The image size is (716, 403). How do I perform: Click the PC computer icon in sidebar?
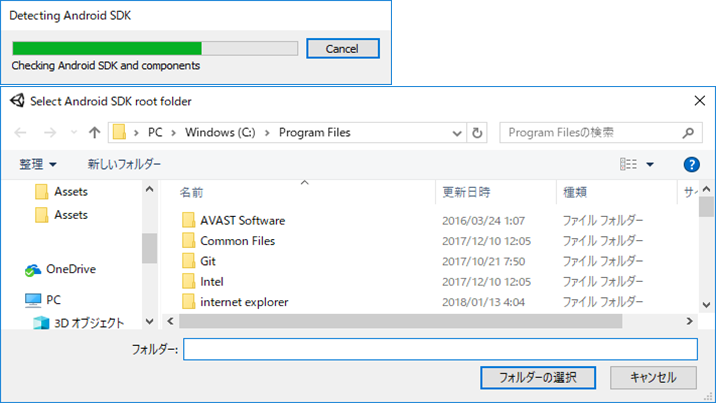pos(33,300)
